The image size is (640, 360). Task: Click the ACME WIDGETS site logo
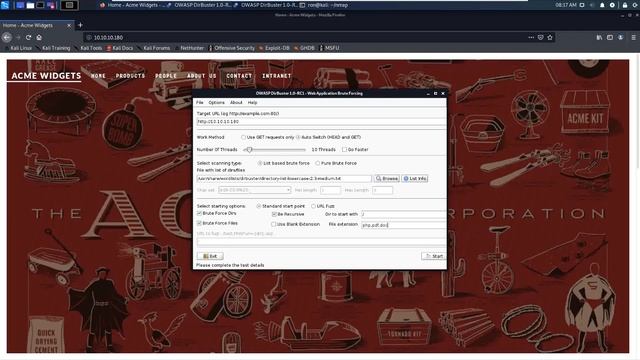46,76
